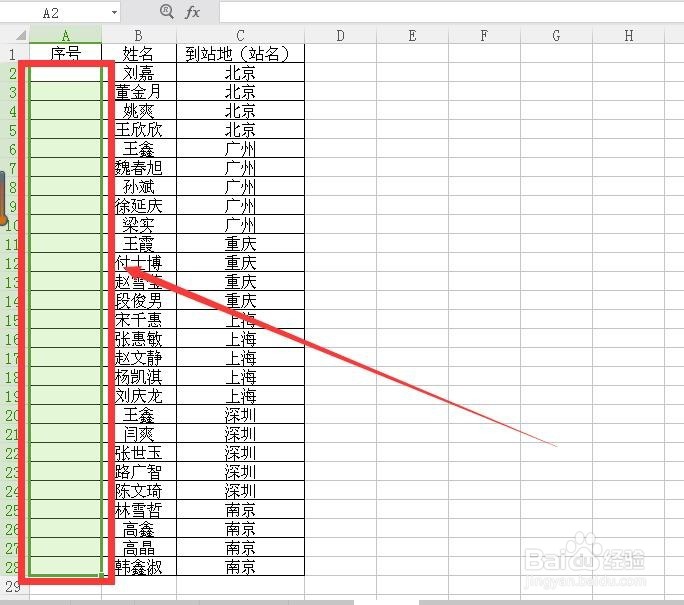
Task: Click into the formula bar input
Action: 451,12
